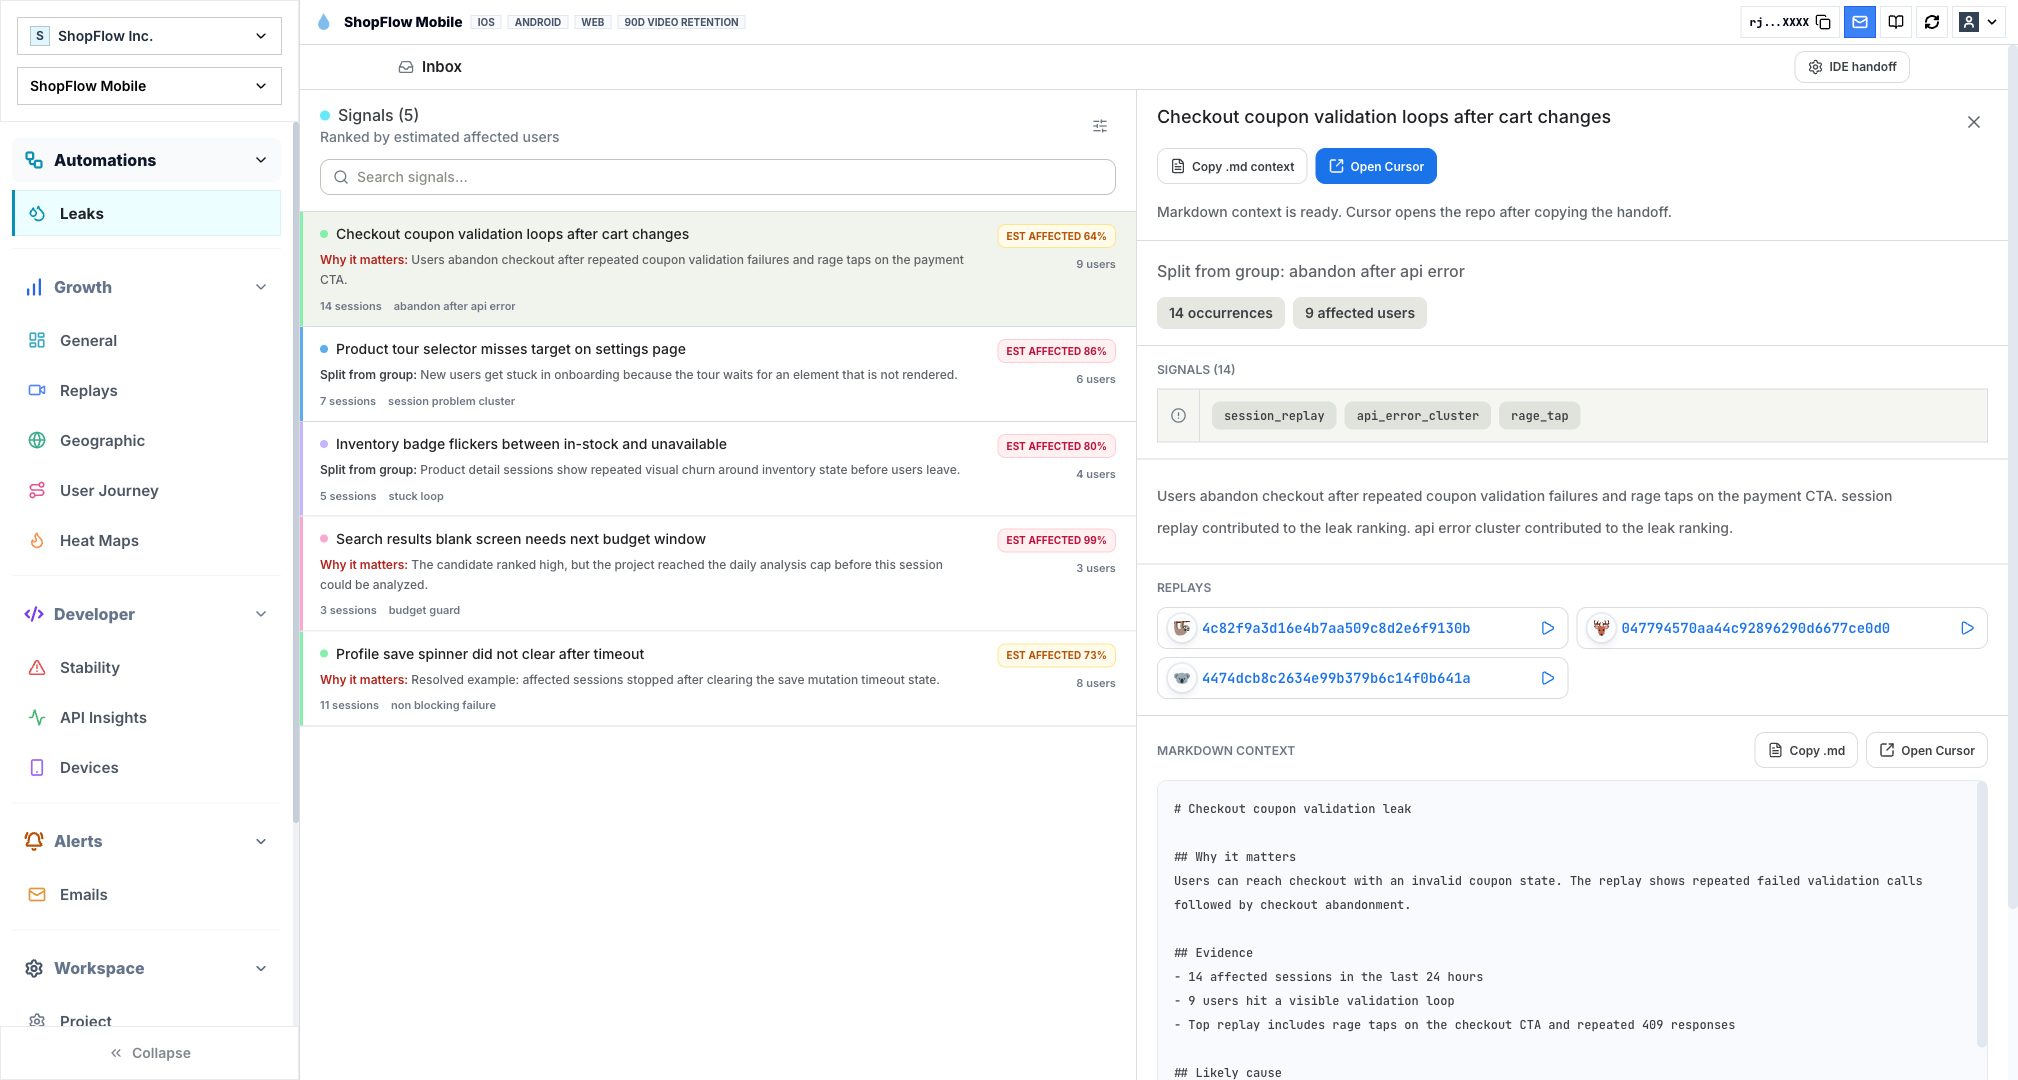Image resolution: width=2018 pixels, height=1080 pixels.
Task: Select Product tour selector misses target signal
Action: (718, 374)
